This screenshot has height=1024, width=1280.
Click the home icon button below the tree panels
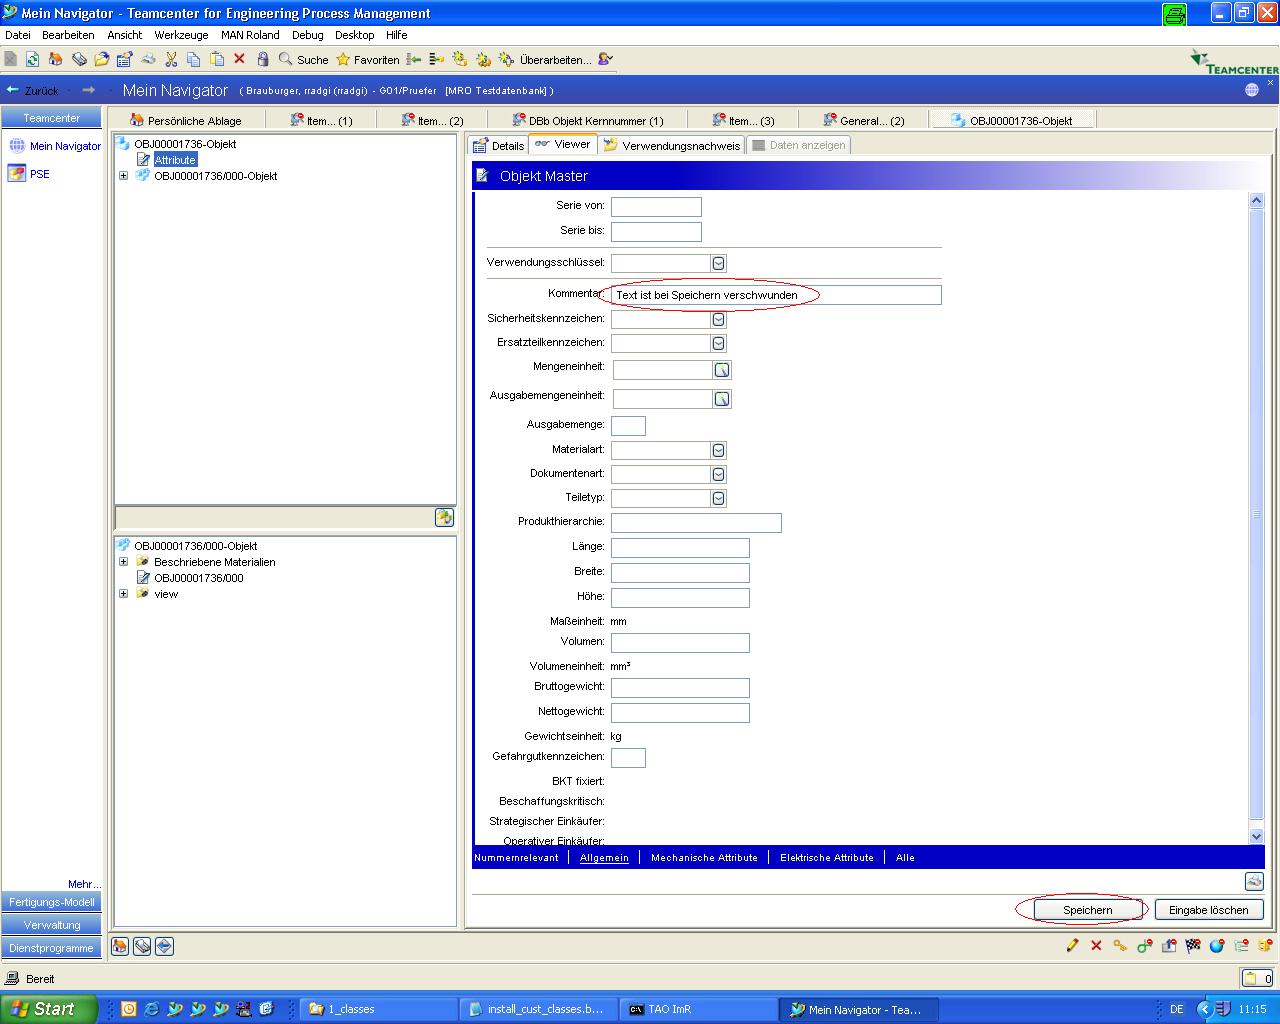(x=120, y=946)
